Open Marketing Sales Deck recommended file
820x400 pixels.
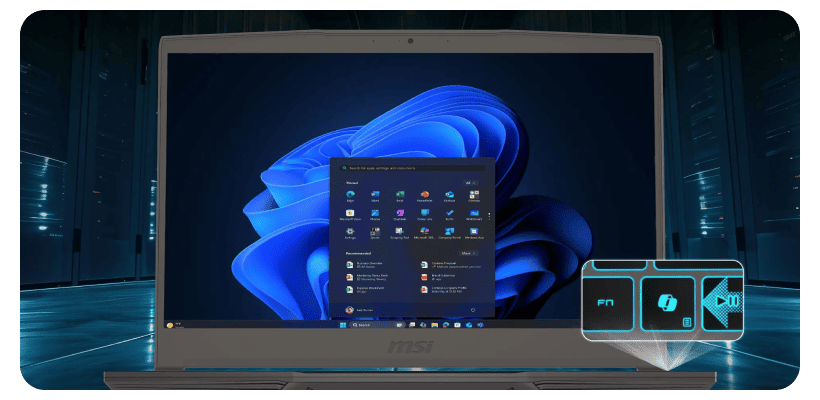(x=367, y=277)
